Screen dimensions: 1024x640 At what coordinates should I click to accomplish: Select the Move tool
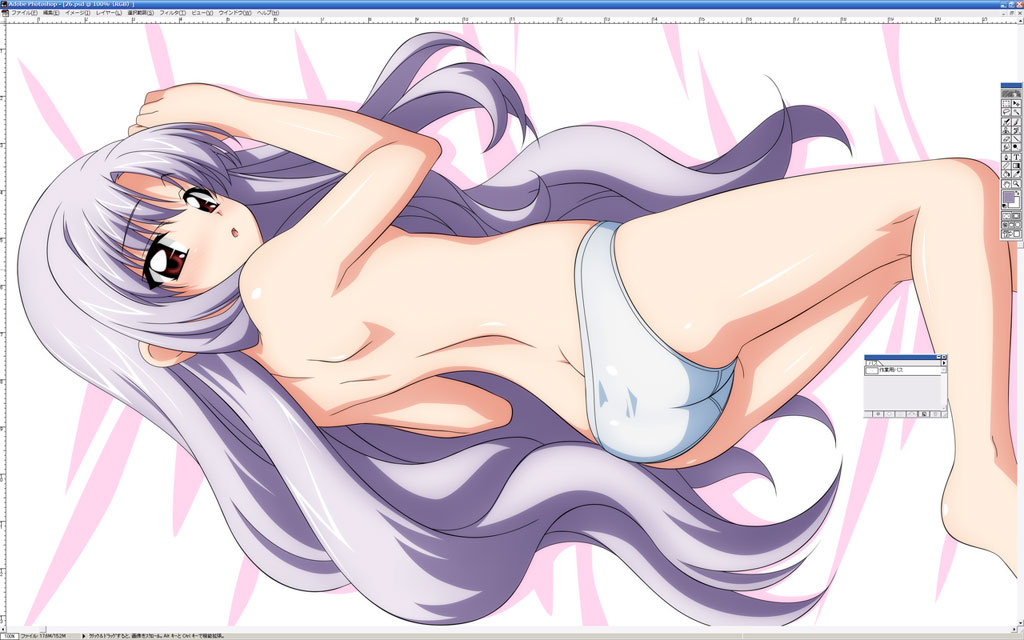coord(1017,103)
